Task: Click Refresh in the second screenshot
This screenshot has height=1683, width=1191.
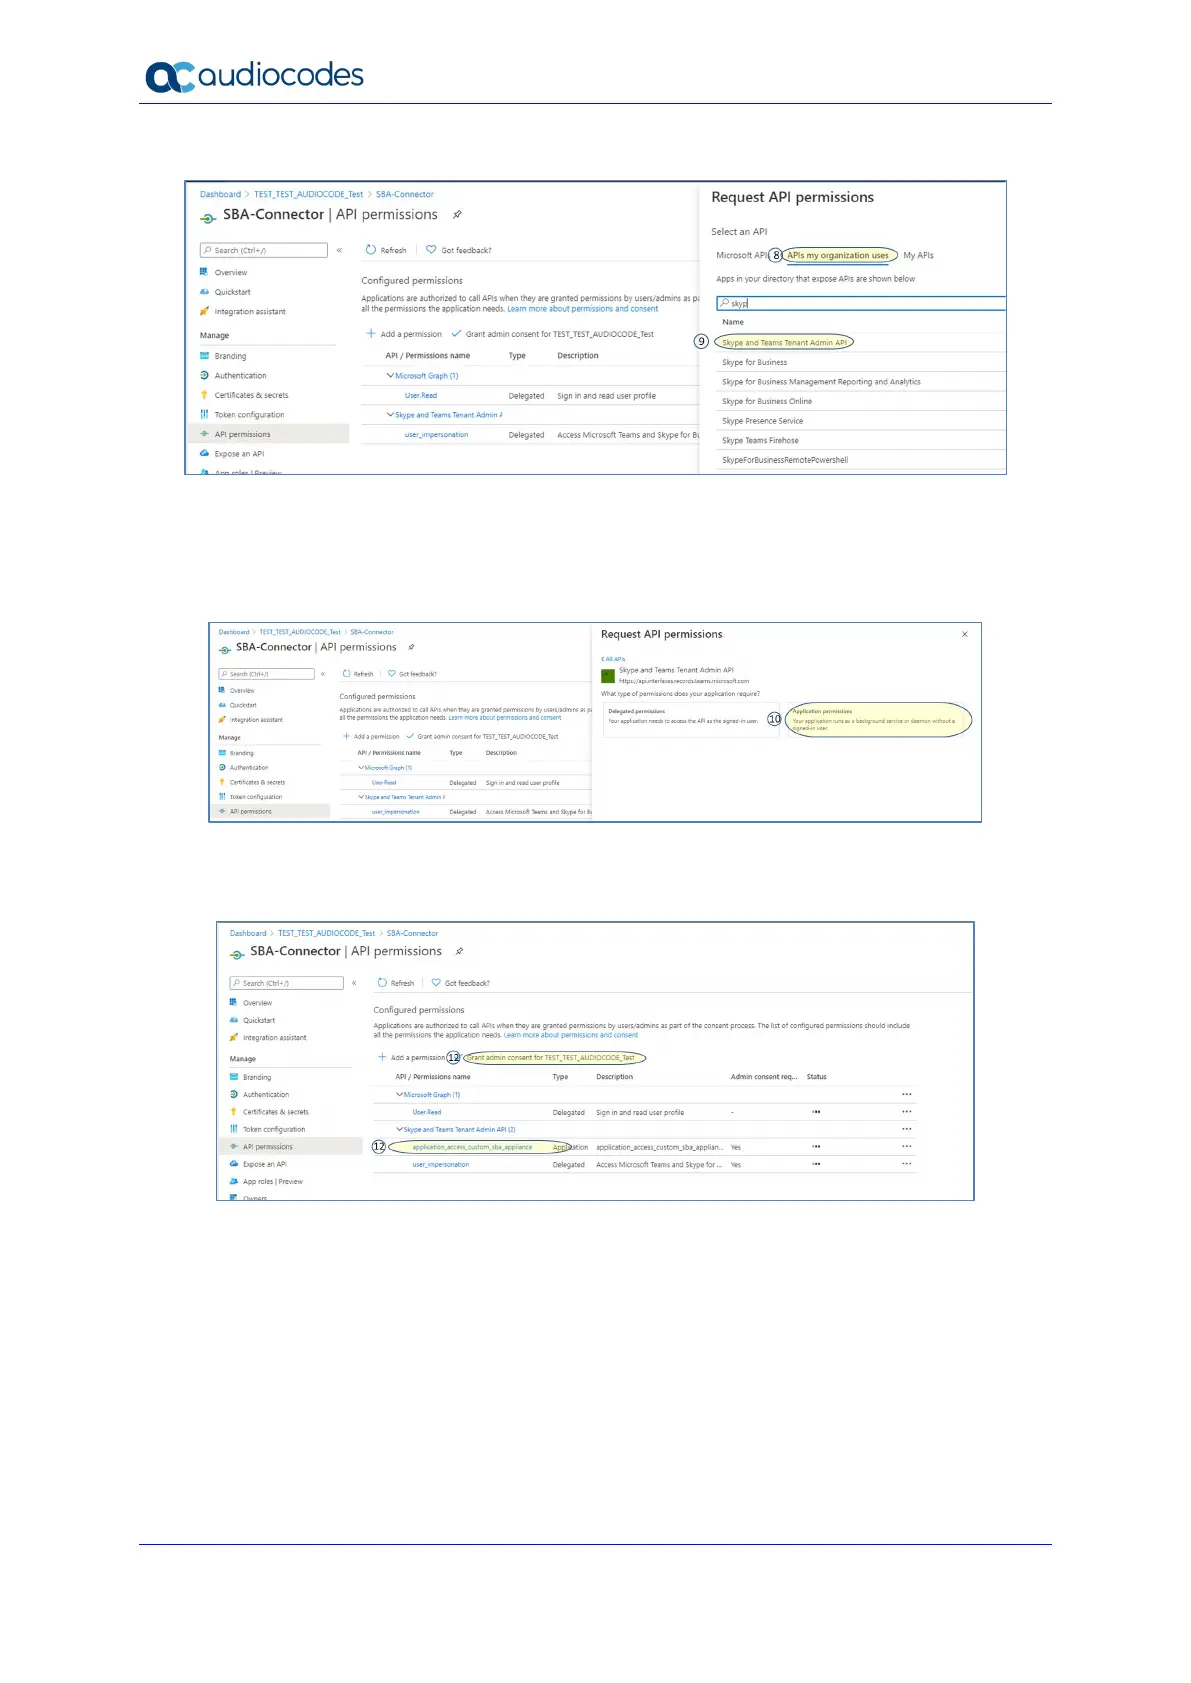Action: tap(358, 674)
